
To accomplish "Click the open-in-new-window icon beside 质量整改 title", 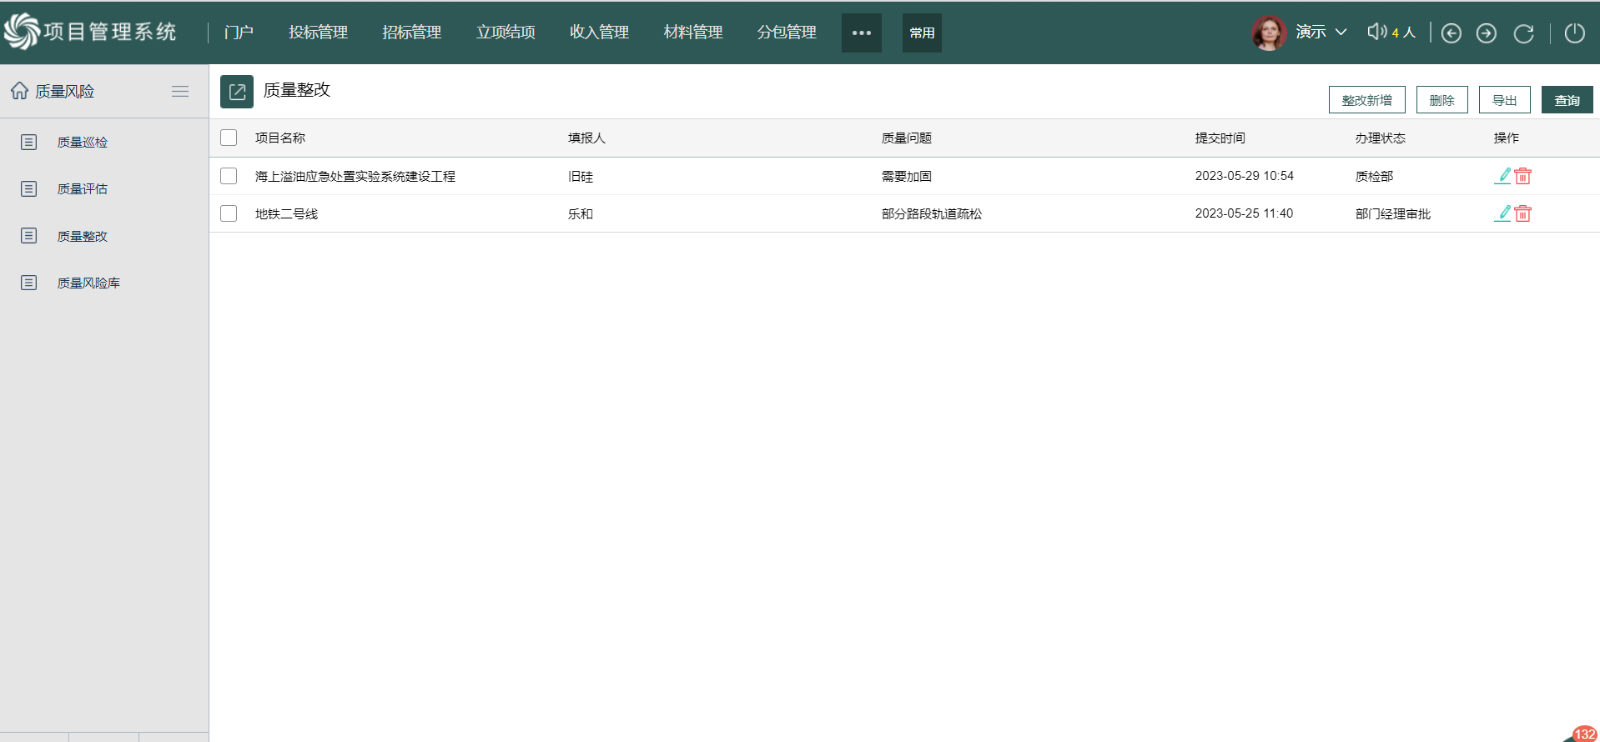I will [x=237, y=92].
